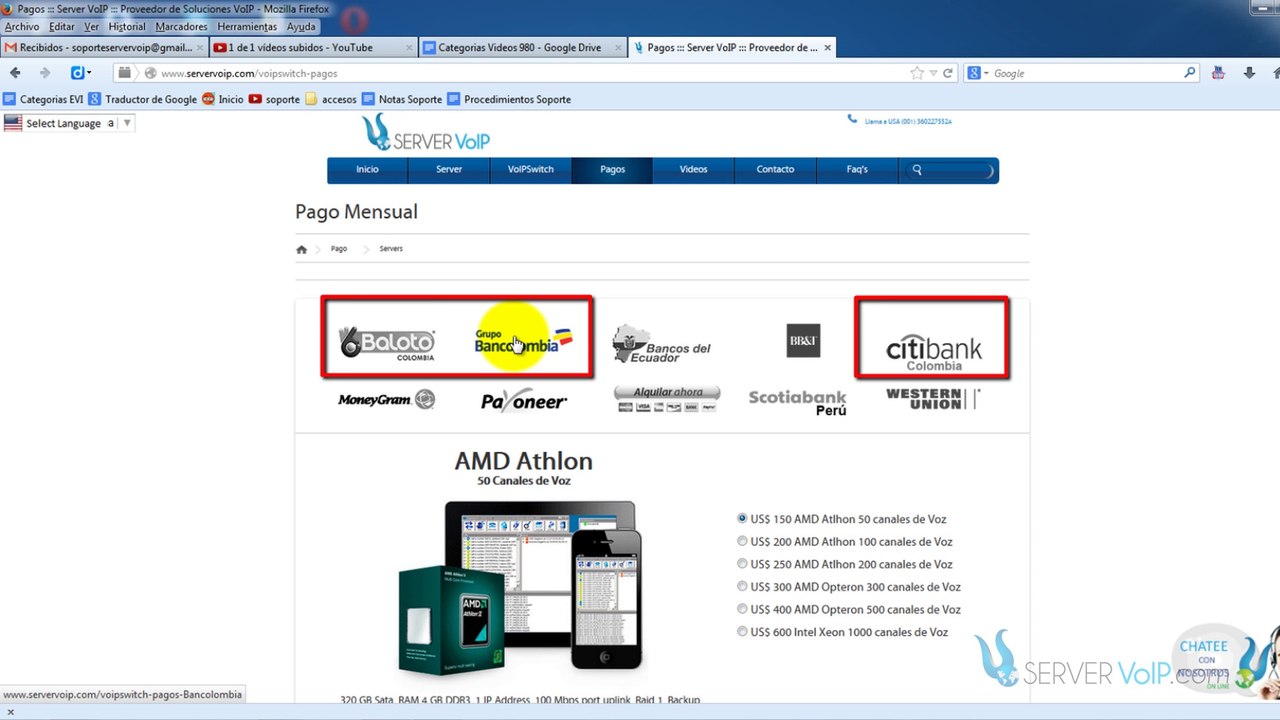
Task: Click the Server VoIP header logo
Action: pyautogui.click(x=426, y=133)
